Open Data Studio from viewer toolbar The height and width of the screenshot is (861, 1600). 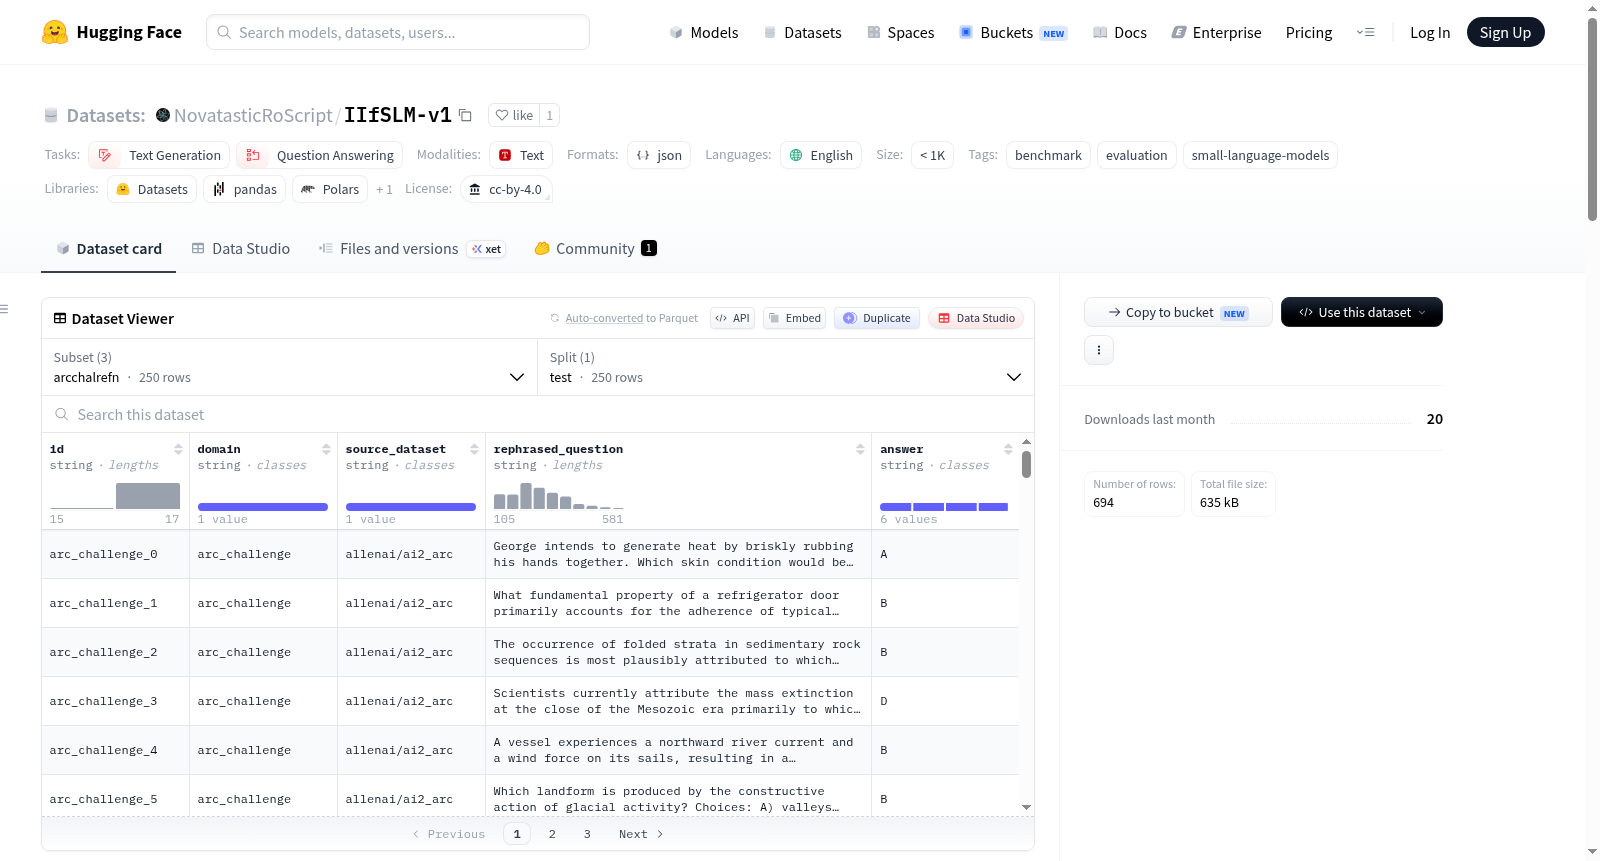pos(976,318)
